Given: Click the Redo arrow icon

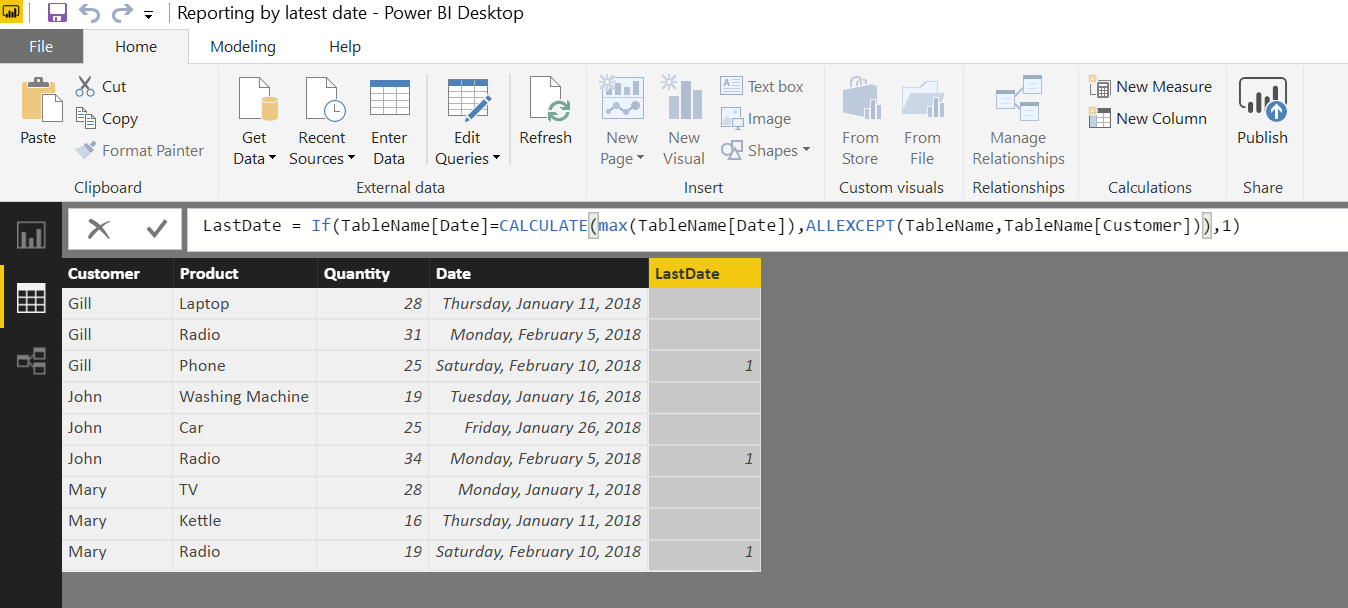Looking at the screenshot, I should (122, 14).
